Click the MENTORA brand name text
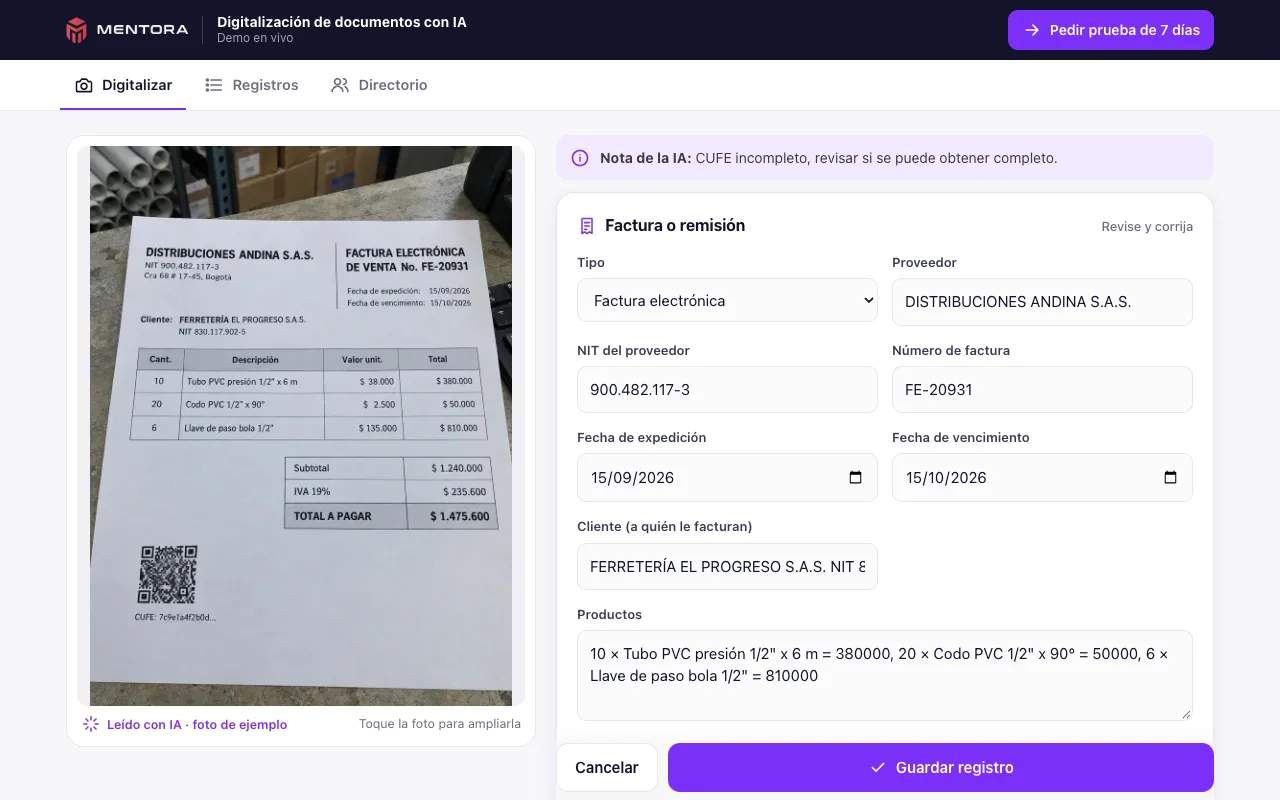This screenshot has height=800, width=1280. coord(142,30)
